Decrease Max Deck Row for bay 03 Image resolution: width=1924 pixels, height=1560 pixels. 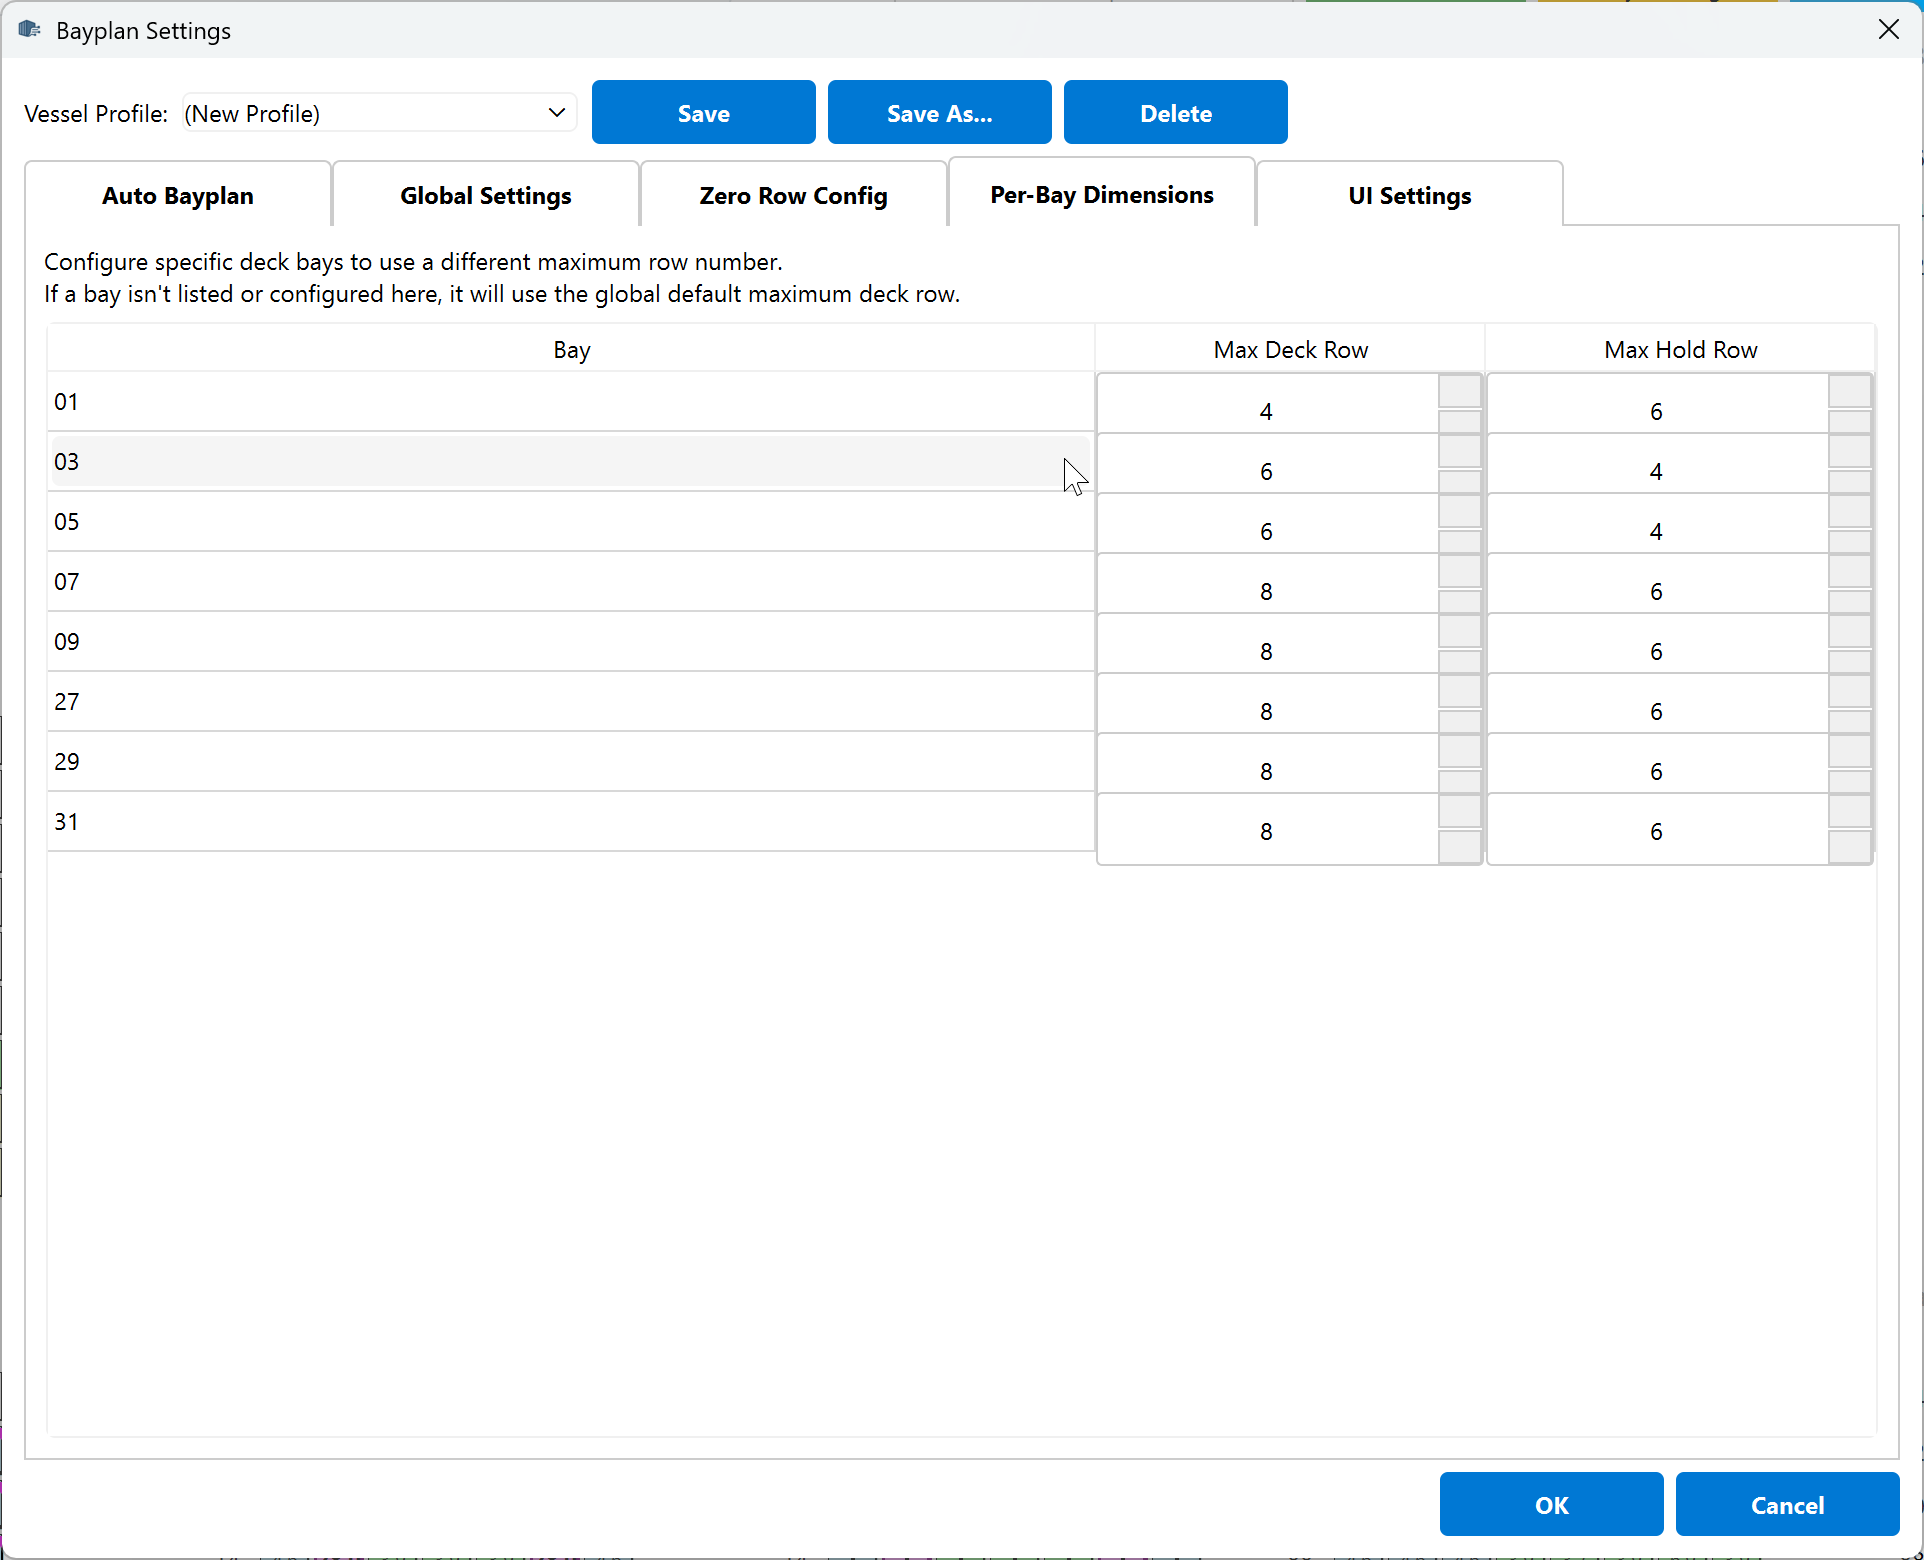point(1460,482)
